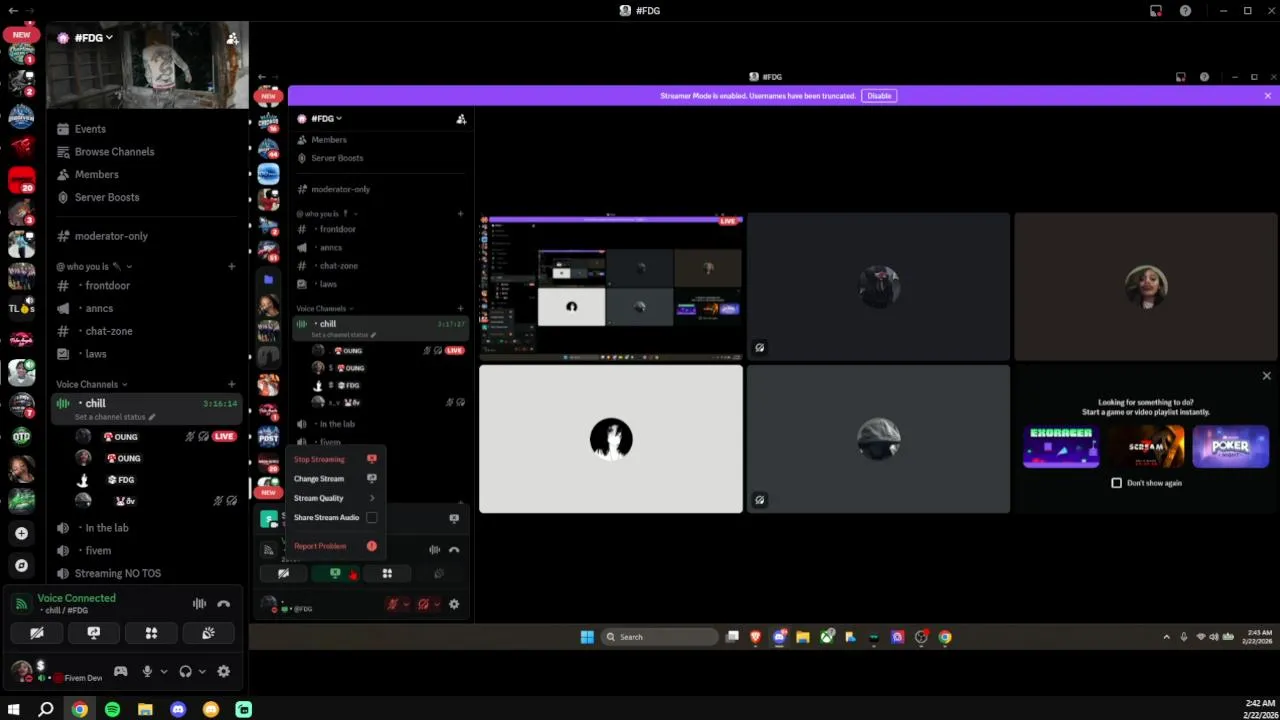Mute the microphone in the bottom user panel
This screenshot has width=1280, height=720.
pyautogui.click(x=147, y=672)
